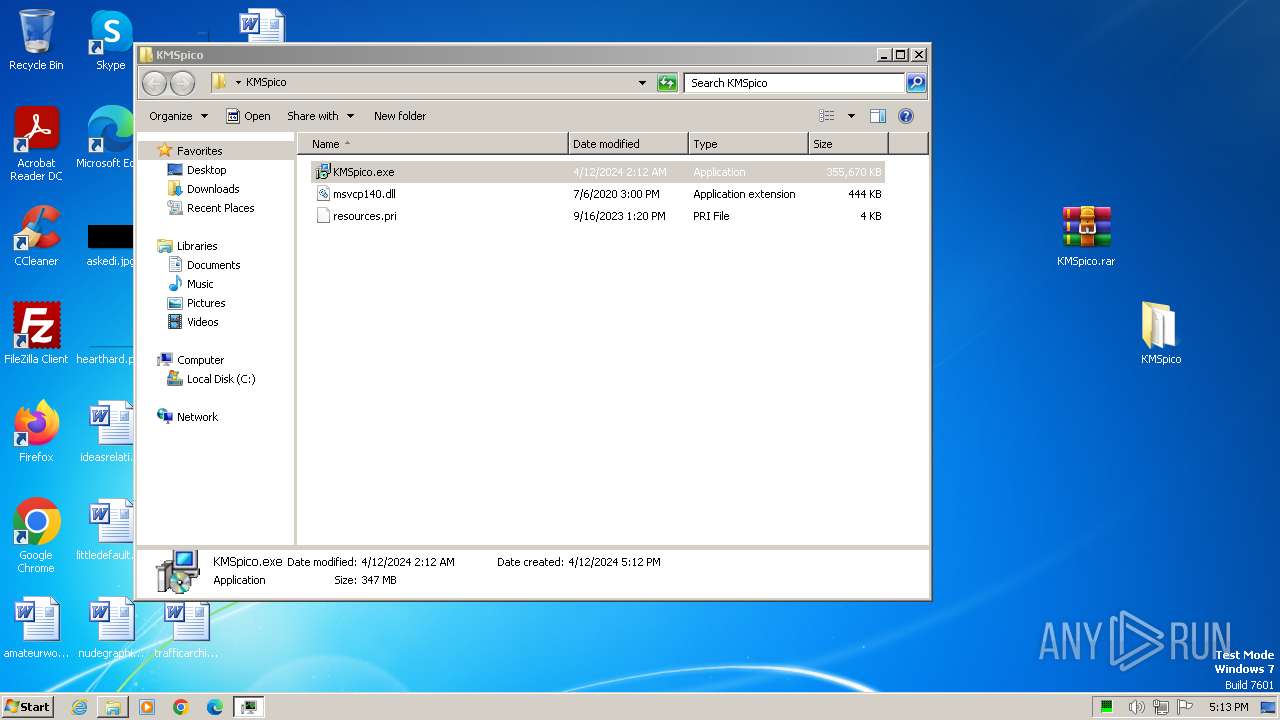Select the KMSpico.exe file icon
The image size is (1280, 720).
[x=323, y=172]
